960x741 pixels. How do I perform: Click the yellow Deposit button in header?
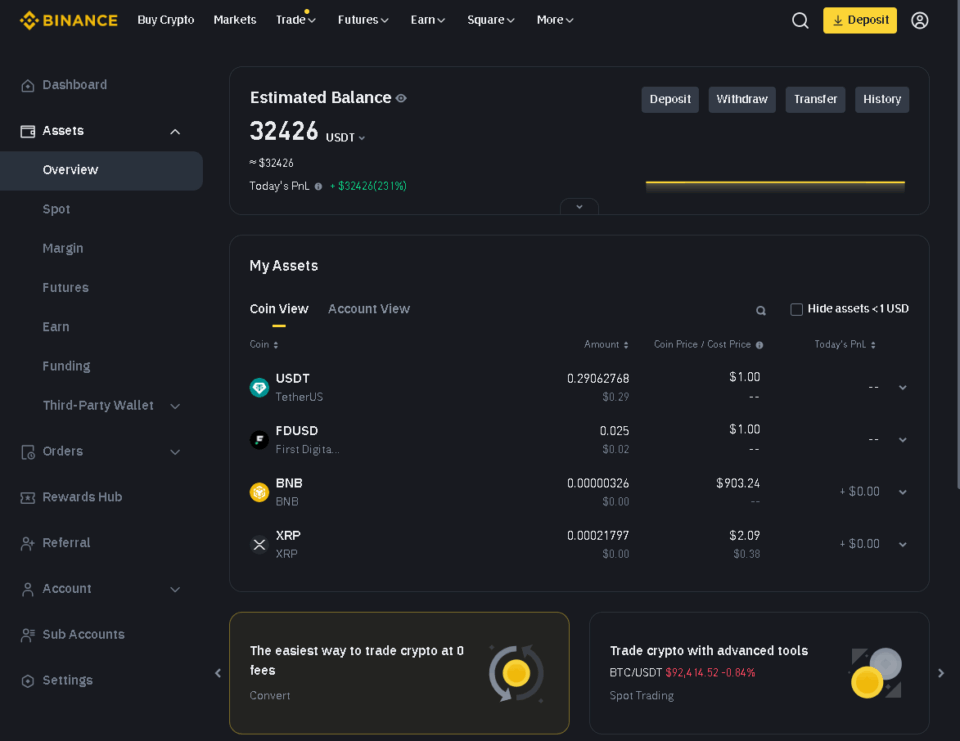pos(859,20)
